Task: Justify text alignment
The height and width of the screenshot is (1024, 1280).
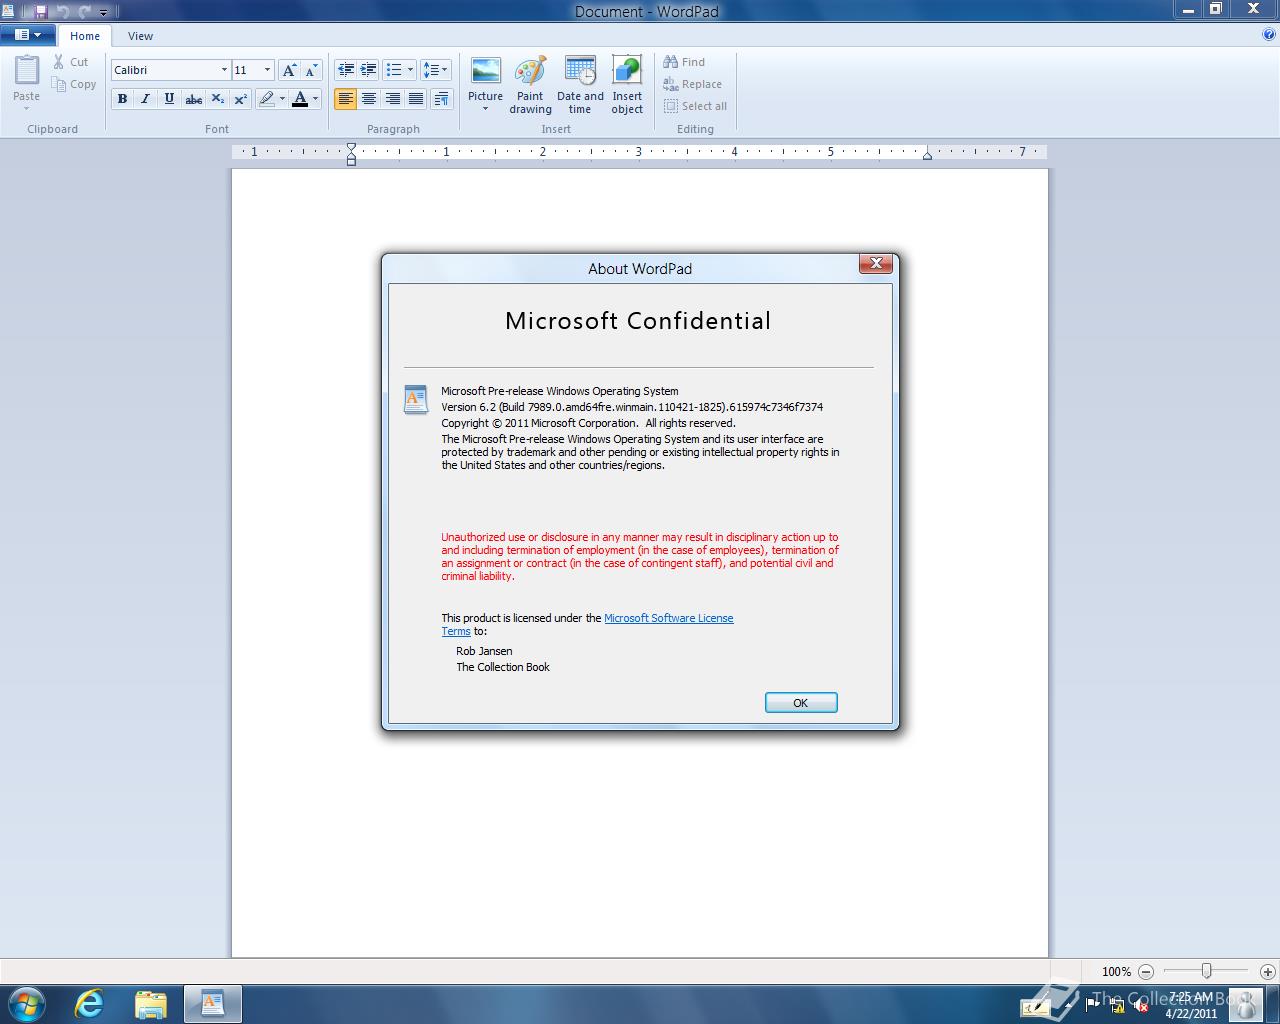Action: pyautogui.click(x=415, y=98)
